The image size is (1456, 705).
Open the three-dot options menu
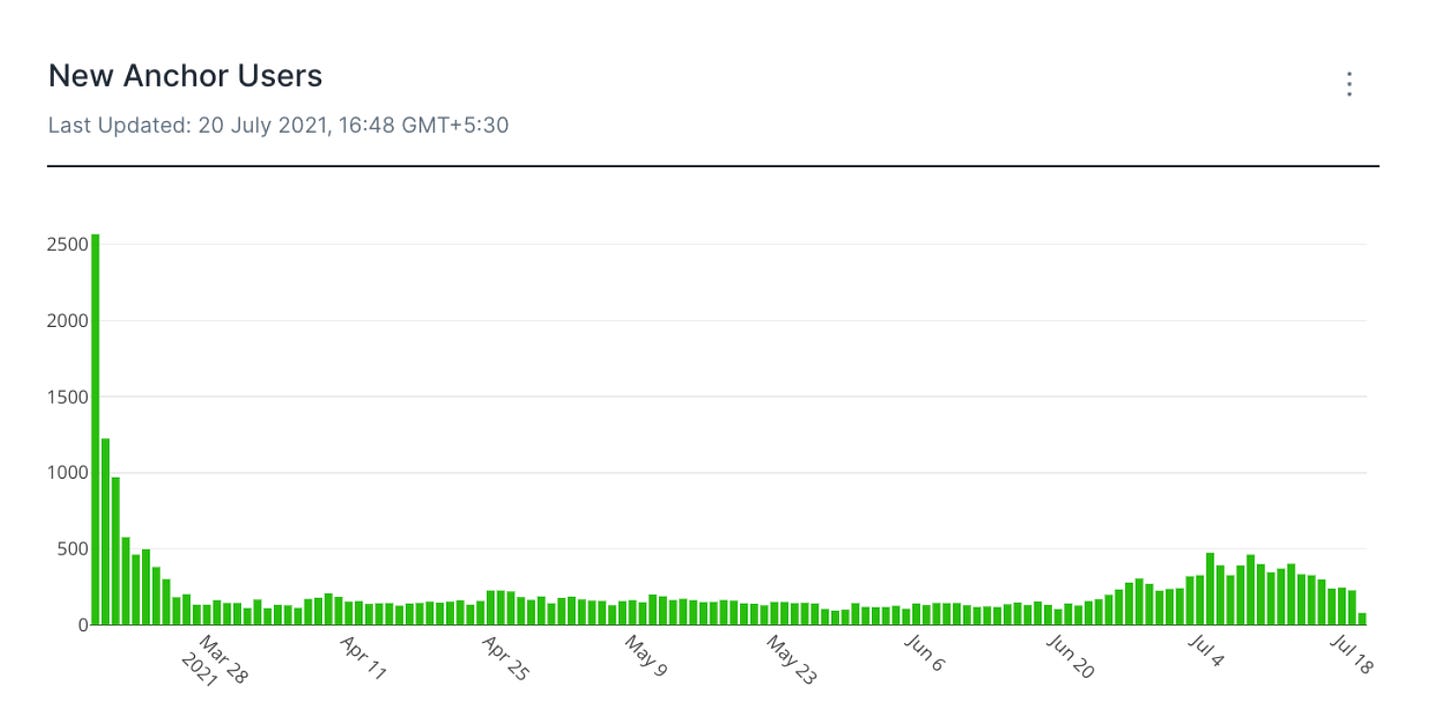click(1349, 84)
